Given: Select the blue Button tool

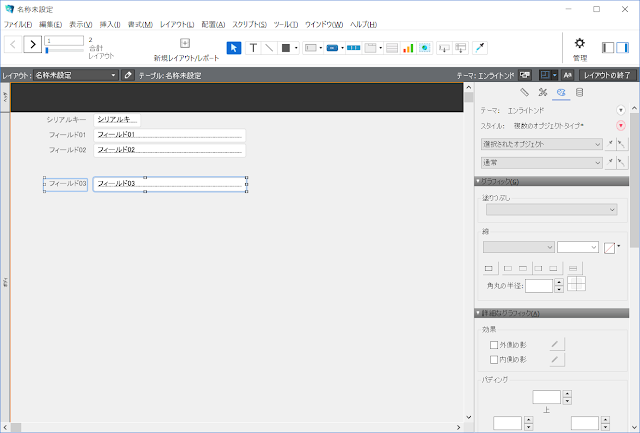Looking at the screenshot, I should tap(332, 48).
